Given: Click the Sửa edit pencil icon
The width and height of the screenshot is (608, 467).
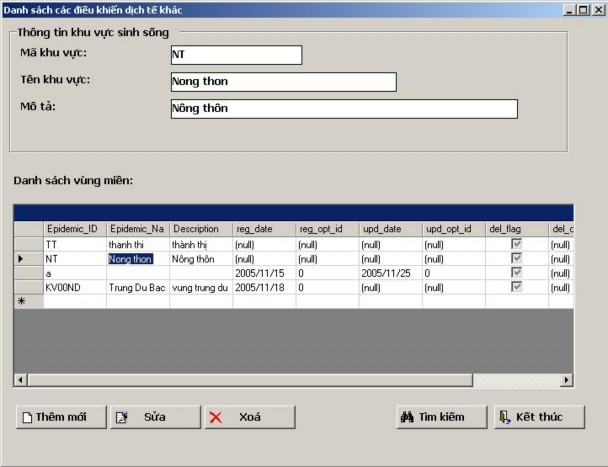Looking at the screenshot, I should coord(121,417).
